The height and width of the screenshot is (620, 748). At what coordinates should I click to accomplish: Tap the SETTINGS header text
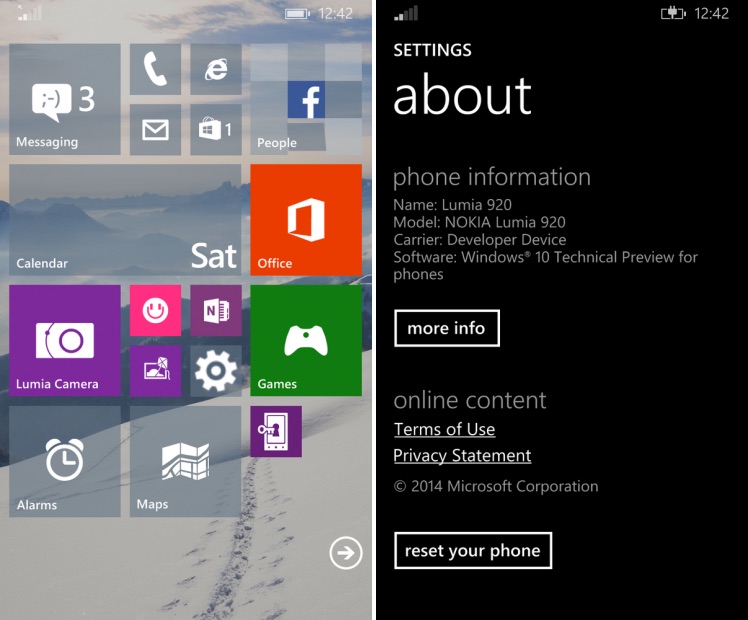(432, 50)
